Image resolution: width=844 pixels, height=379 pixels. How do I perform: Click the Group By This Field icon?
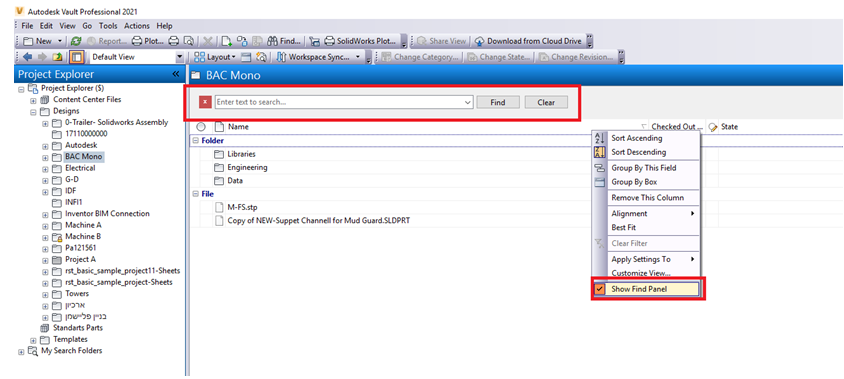[x=599, y=168]
